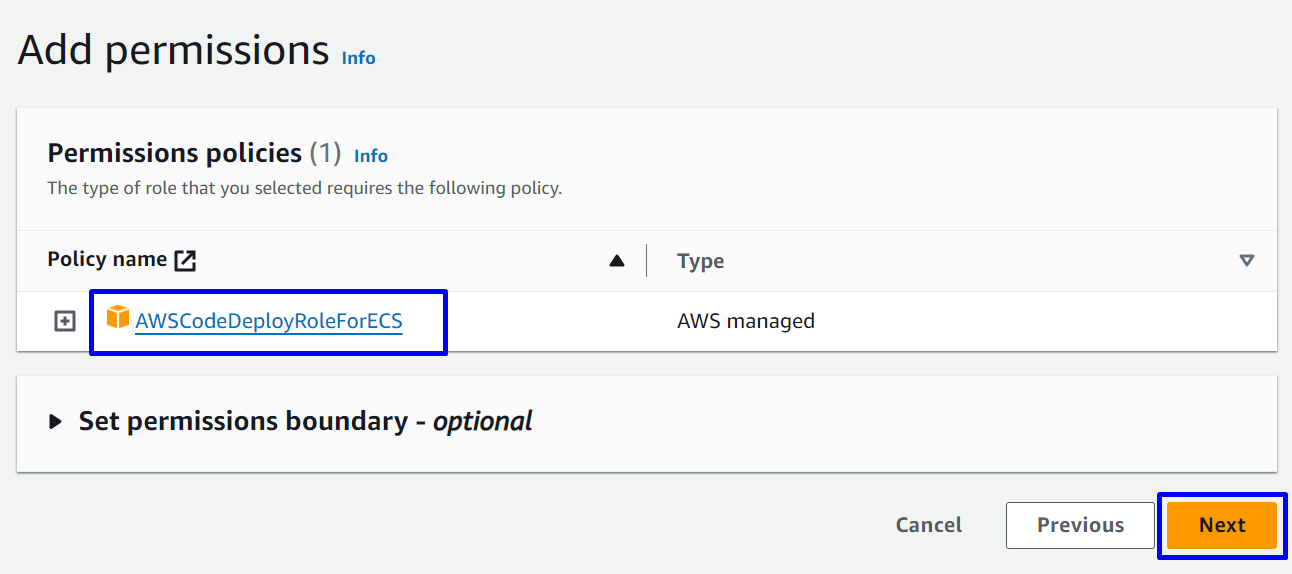Click the Permissions policies section heading
Viewport: 1292px width, 574px height.
(175, 153)
